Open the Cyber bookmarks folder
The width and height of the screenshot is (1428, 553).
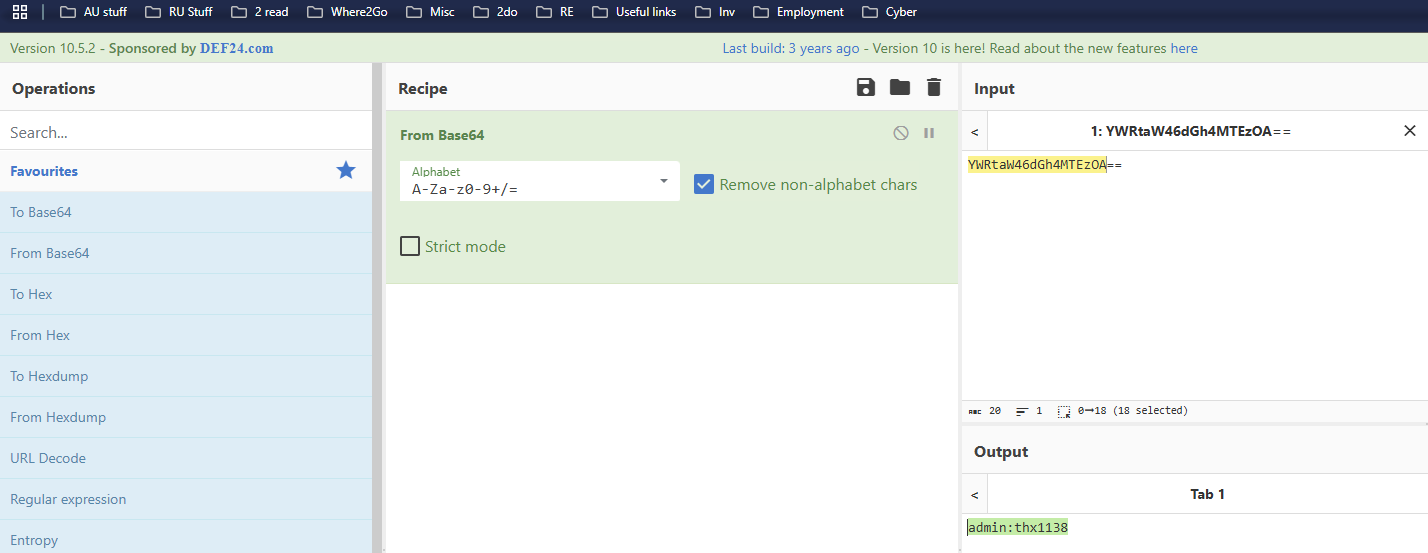pyautogui.click(x=888, y=12)
